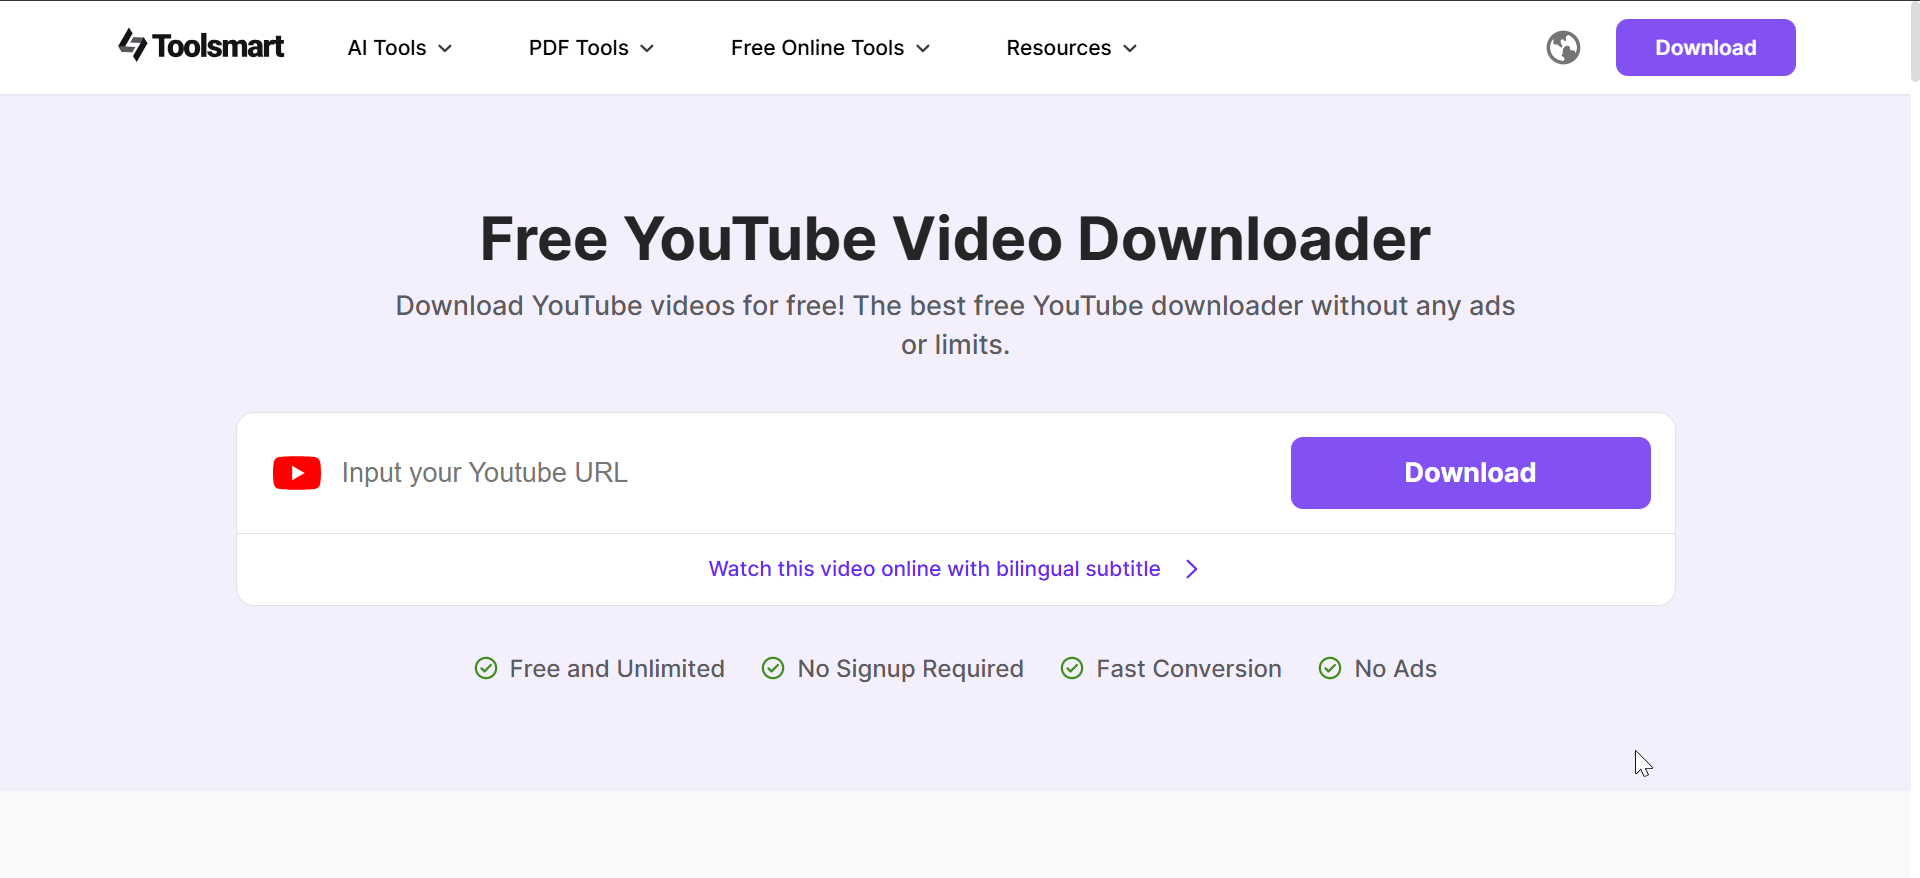Click the checkmark icon beside No Ads

click(1330, 668)
